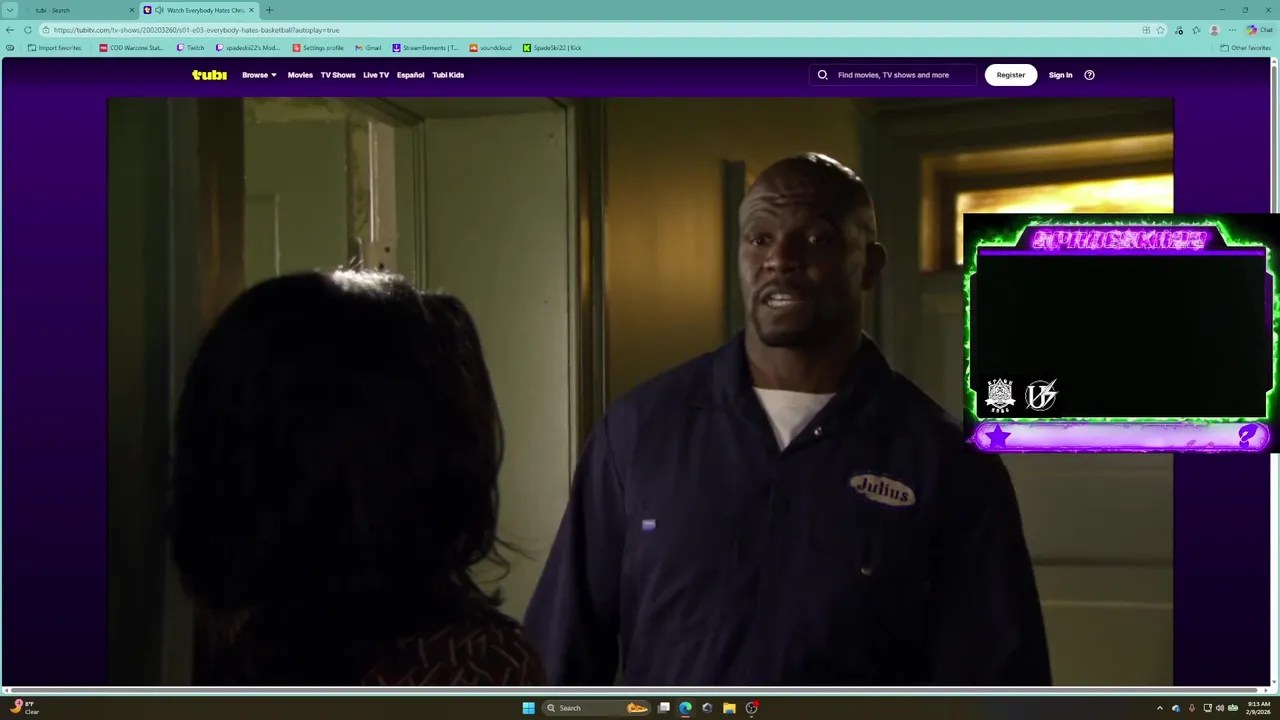
Task: Click the Tubi search magnifier icon
Action: click(x=823, y=75)
